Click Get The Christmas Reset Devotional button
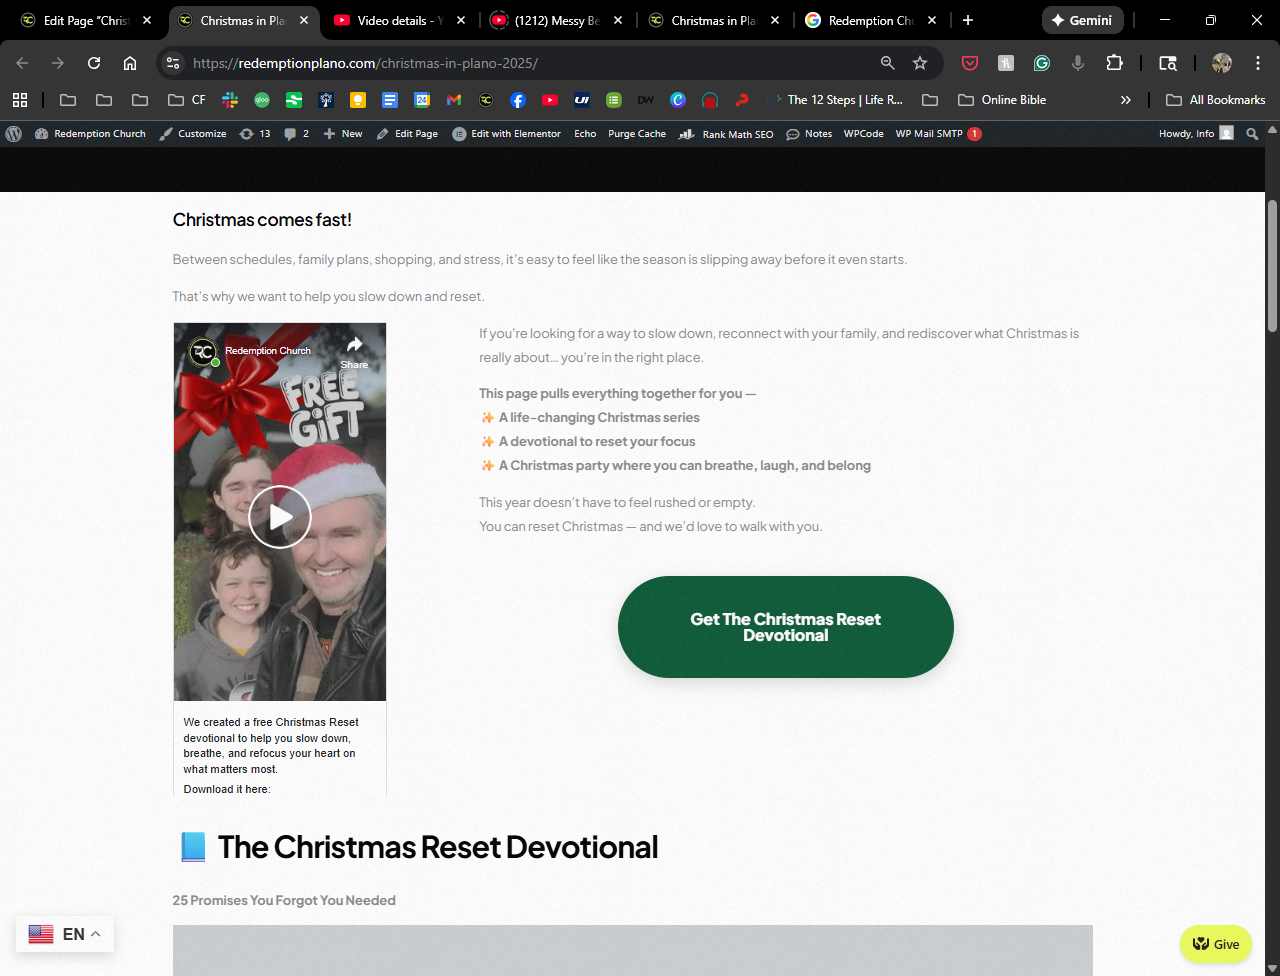The width and height of the screenshot is (1280, 976). 785,627
